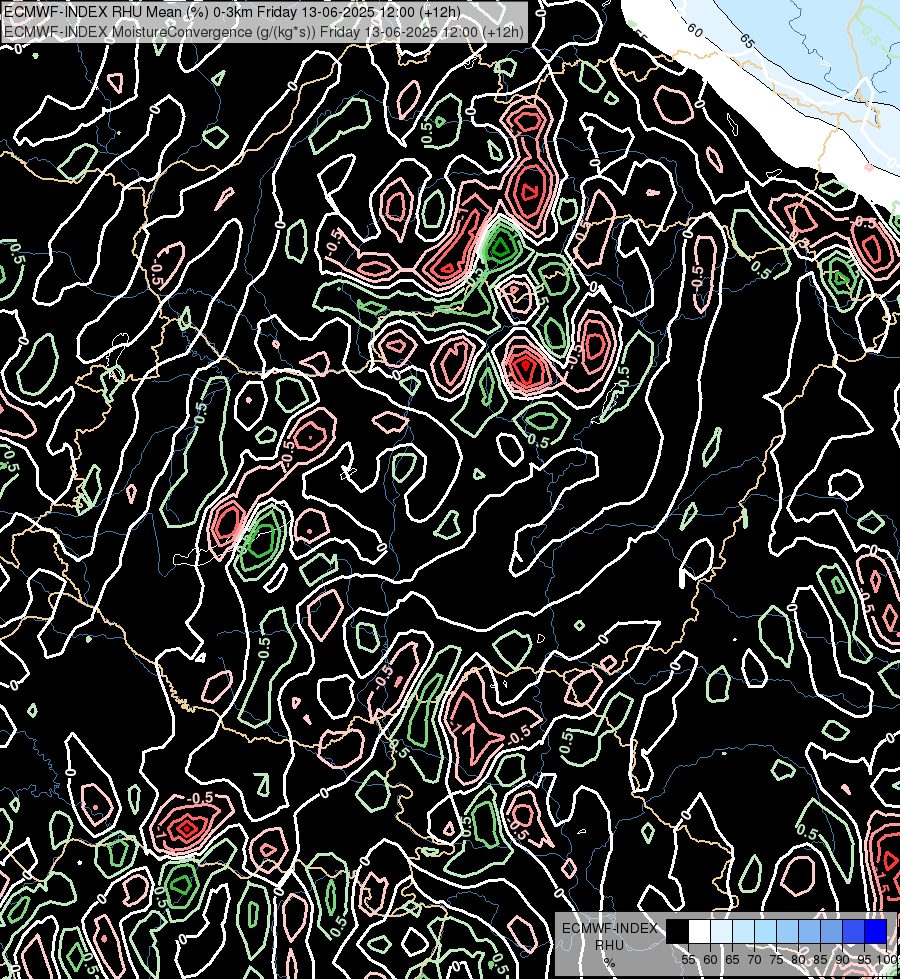The image size is (900, 979).
Task: Click the 80 tick label in the legend
Action: coord(798,960)
